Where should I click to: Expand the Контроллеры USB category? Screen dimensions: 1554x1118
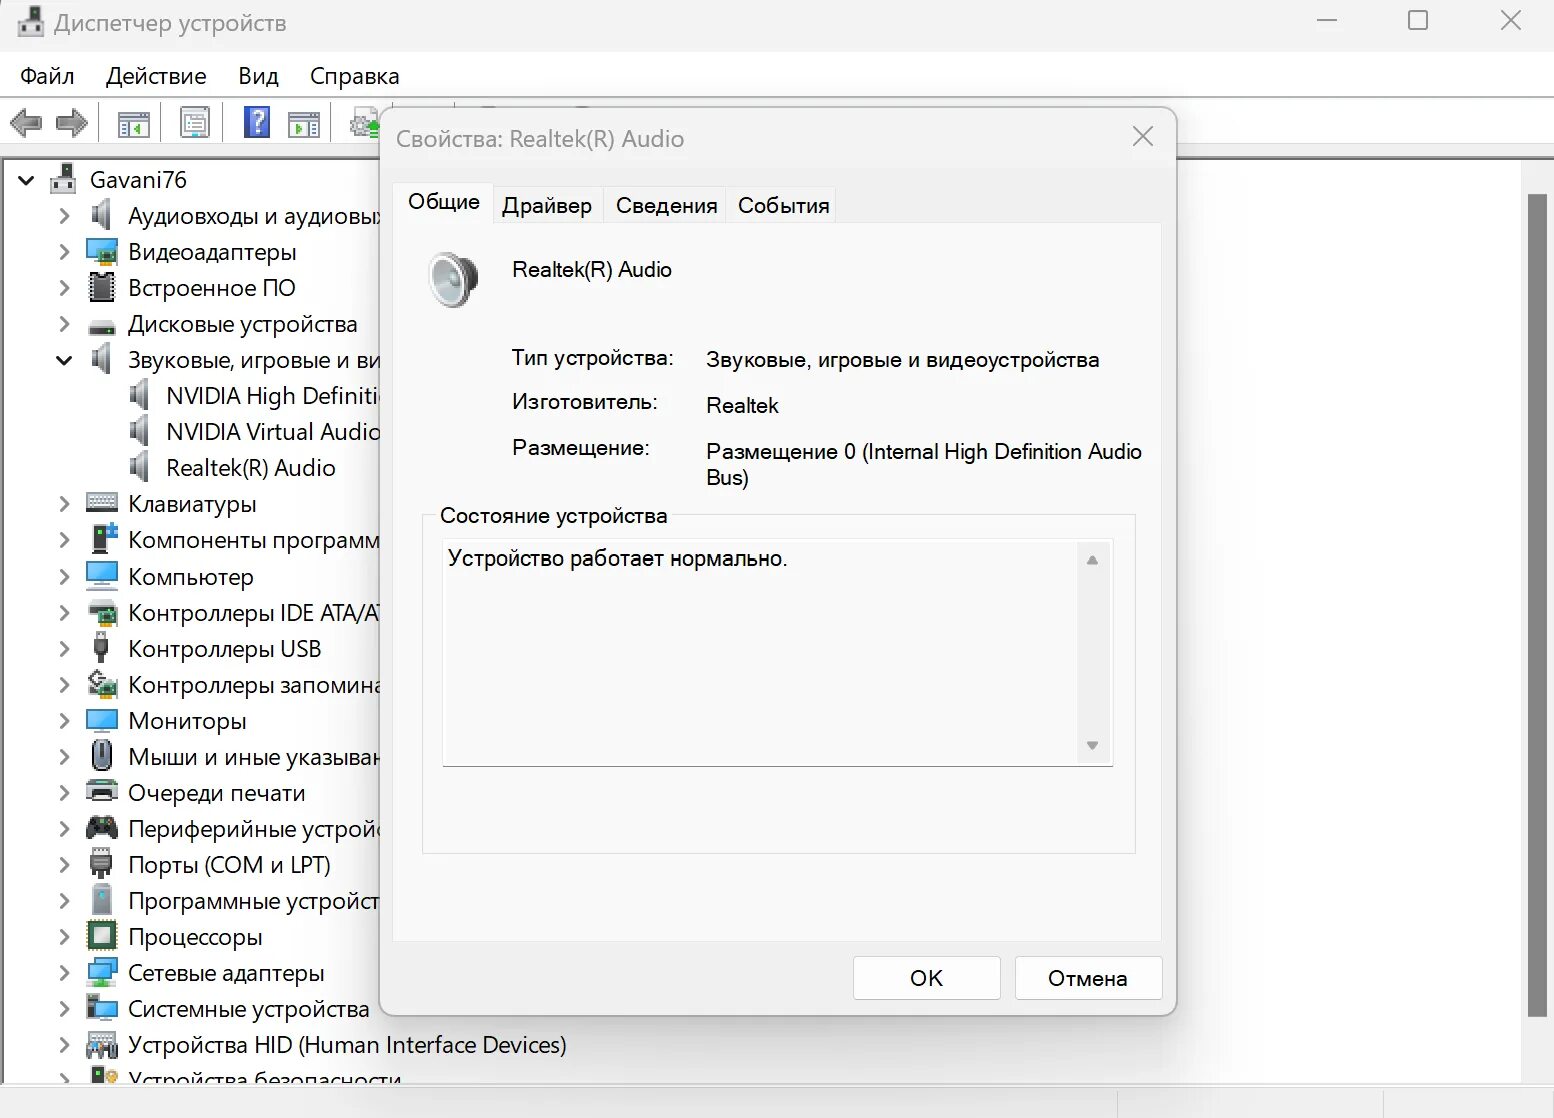[x=64, y=648]
